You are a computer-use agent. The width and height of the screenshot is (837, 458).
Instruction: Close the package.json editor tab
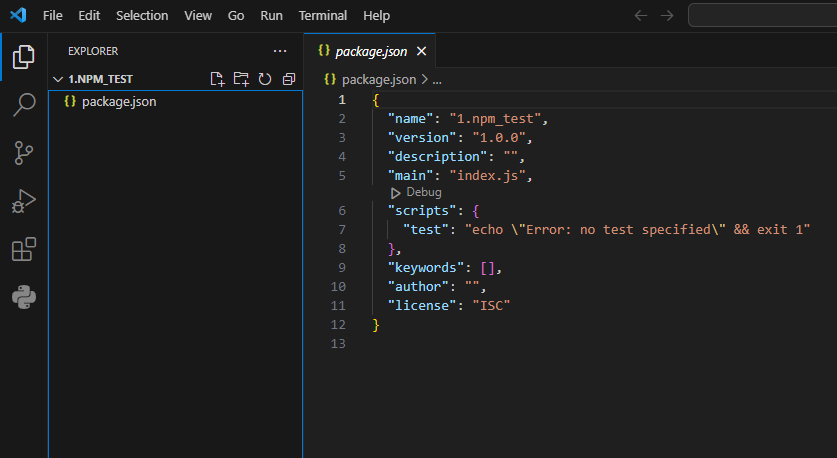pyautogui.click(x=421, y=51)
